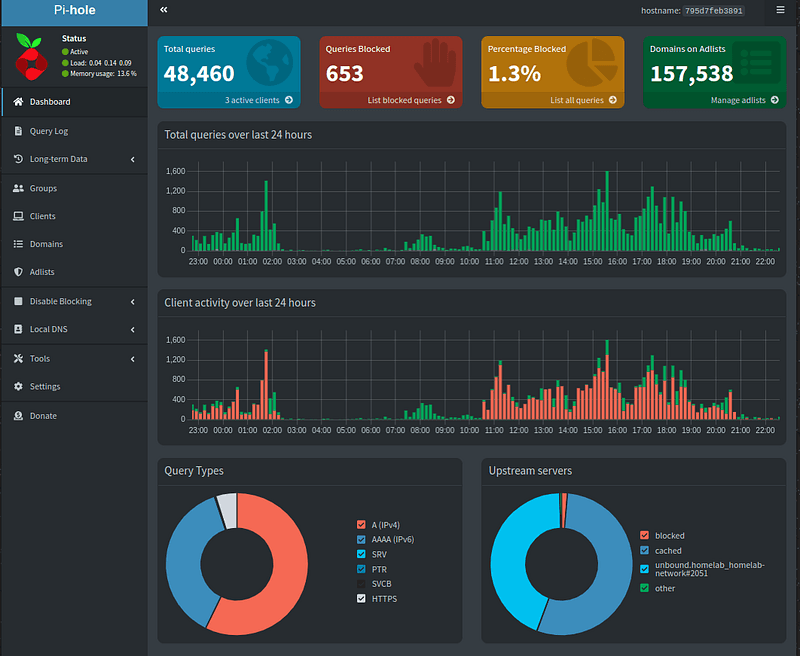Viewport: 800px width, 656px height.
Task: Click the Groups people icon
Action: pyautogui.click(x=18, y=188)
